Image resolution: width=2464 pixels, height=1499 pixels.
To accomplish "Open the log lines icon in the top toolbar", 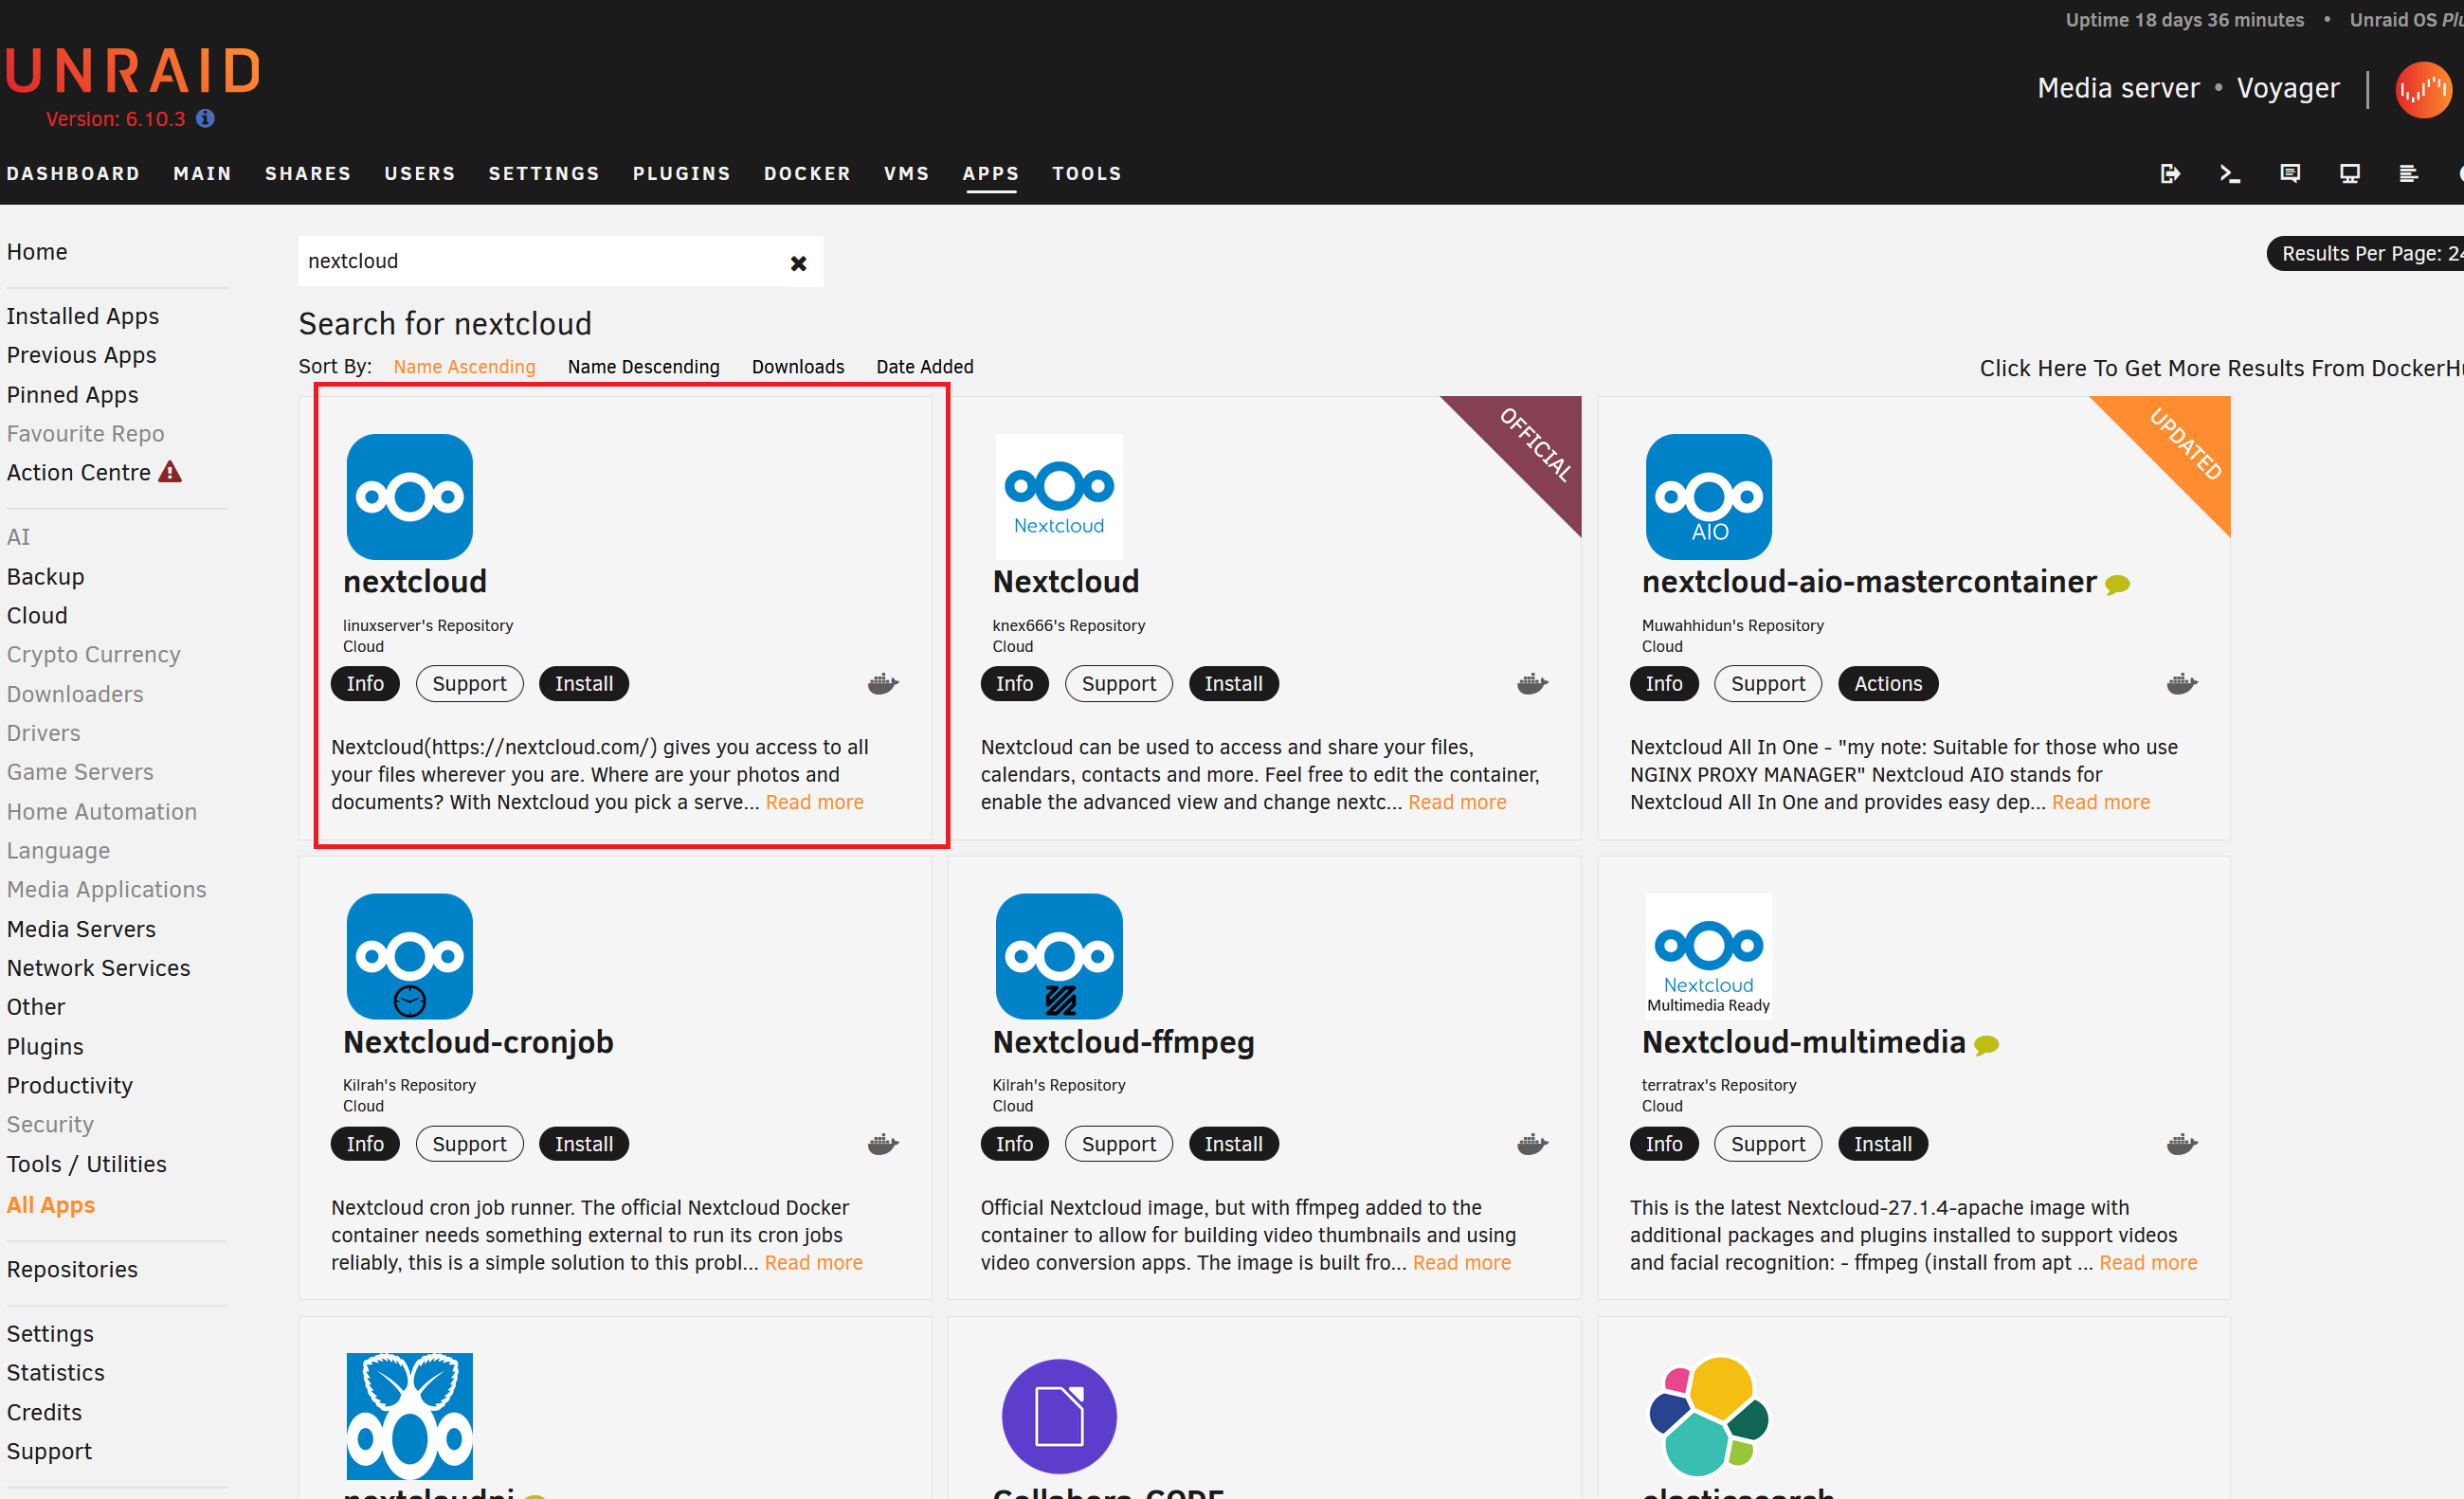I will (2408, 173).
